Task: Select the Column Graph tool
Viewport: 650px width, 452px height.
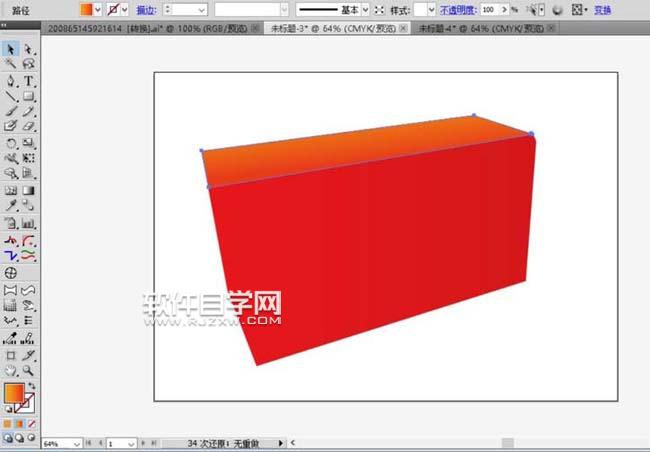Action: pos(28,224)
